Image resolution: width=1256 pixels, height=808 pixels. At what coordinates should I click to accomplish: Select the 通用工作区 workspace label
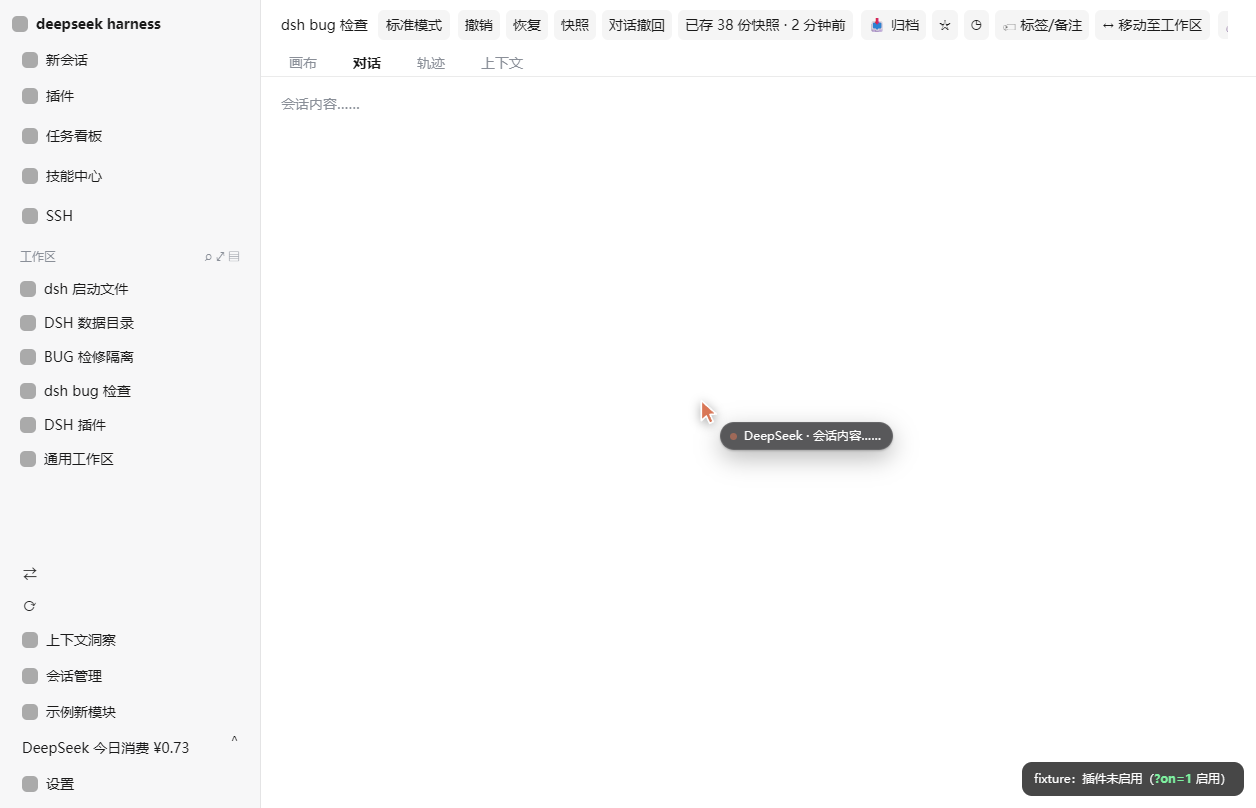click(x=79, y=459)
